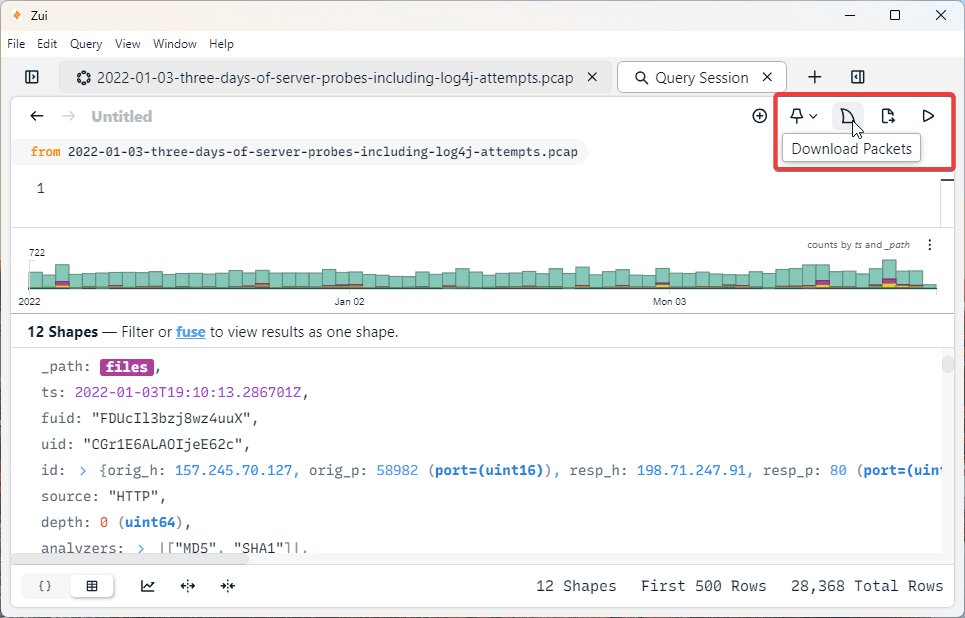The width and height of the screenshot is (965, 618).
Task: Go forward with the right arrow
Action: pyautogui.click(x=69, y=116)
